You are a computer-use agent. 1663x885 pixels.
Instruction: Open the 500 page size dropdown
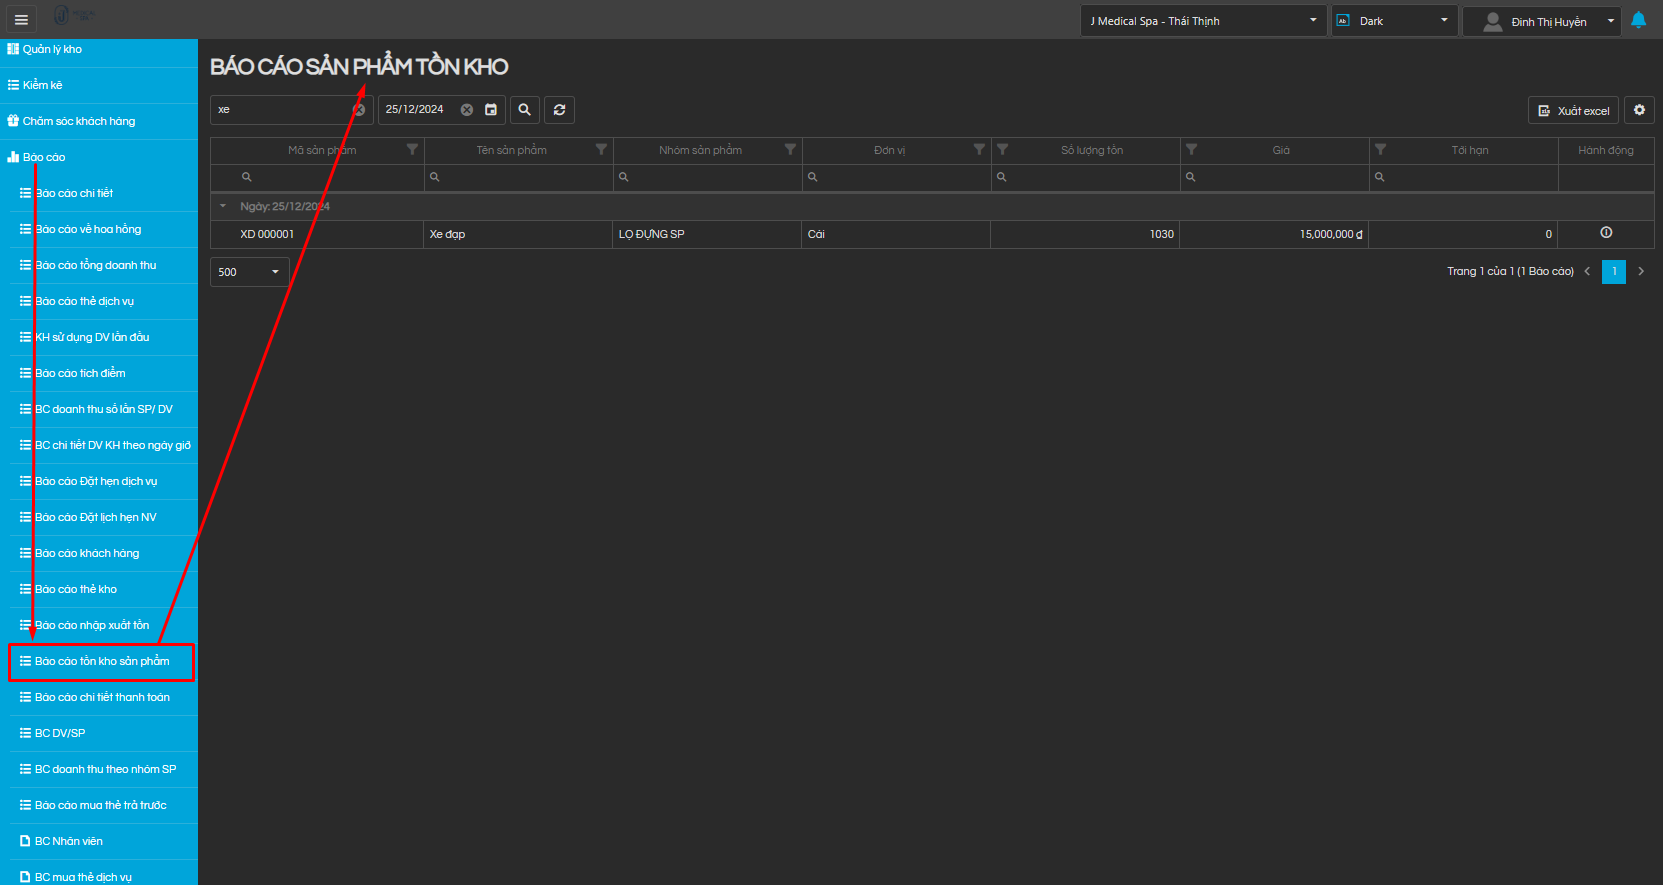point(250,272)
